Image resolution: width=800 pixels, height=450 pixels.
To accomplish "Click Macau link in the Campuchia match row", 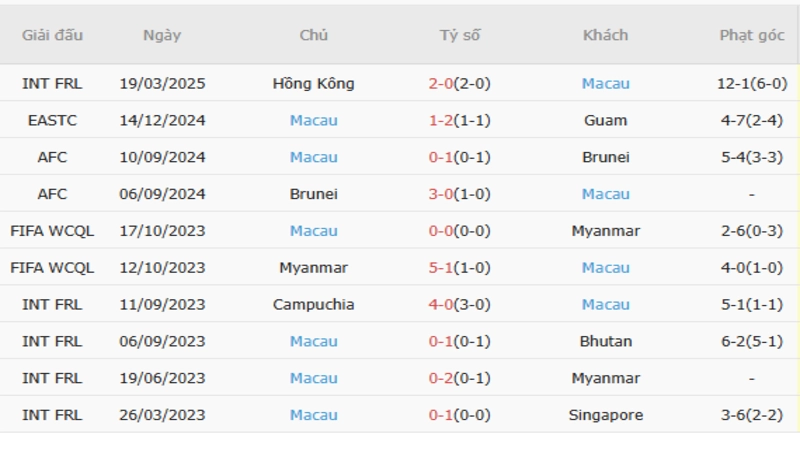I will click(605, 305).
